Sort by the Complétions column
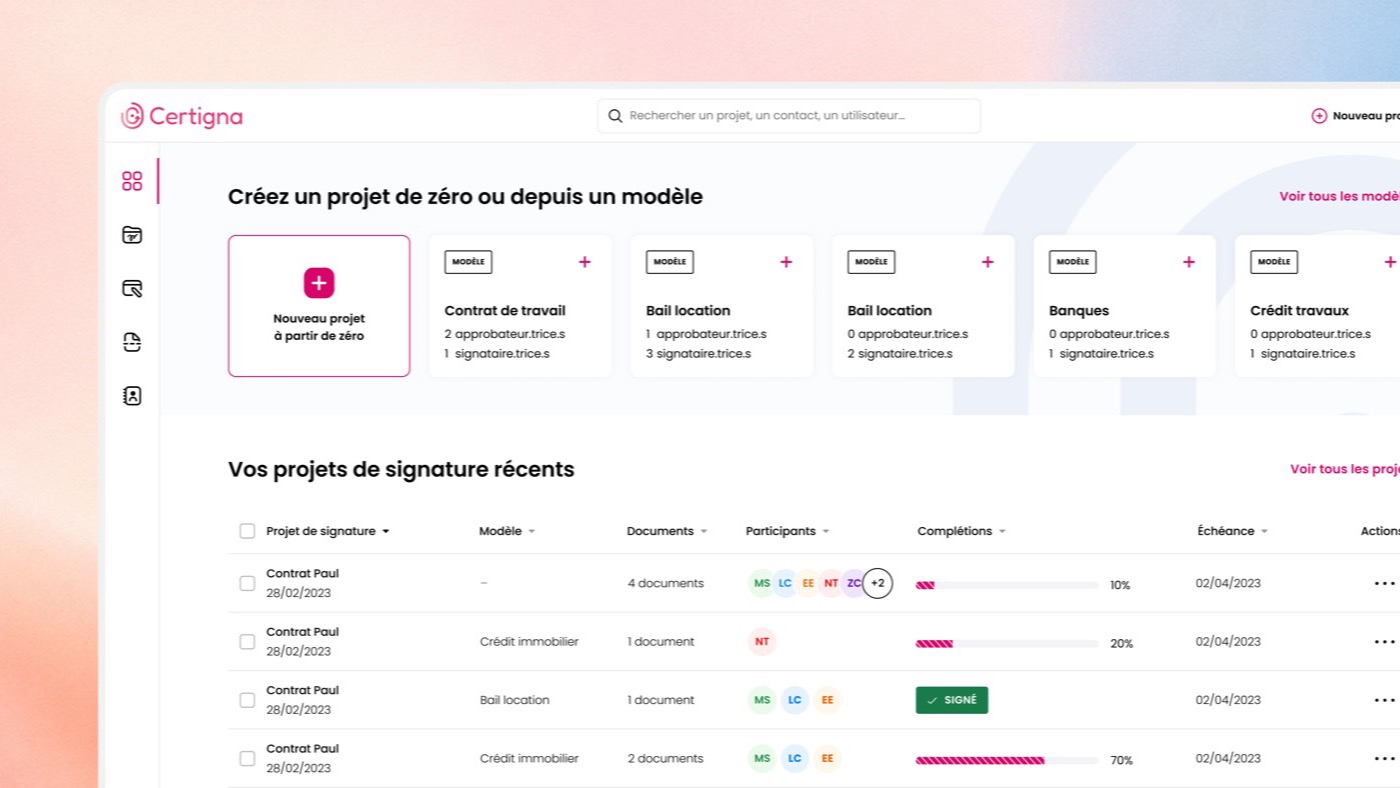This screenshot has height=788, width=1400. pos(962,531)
